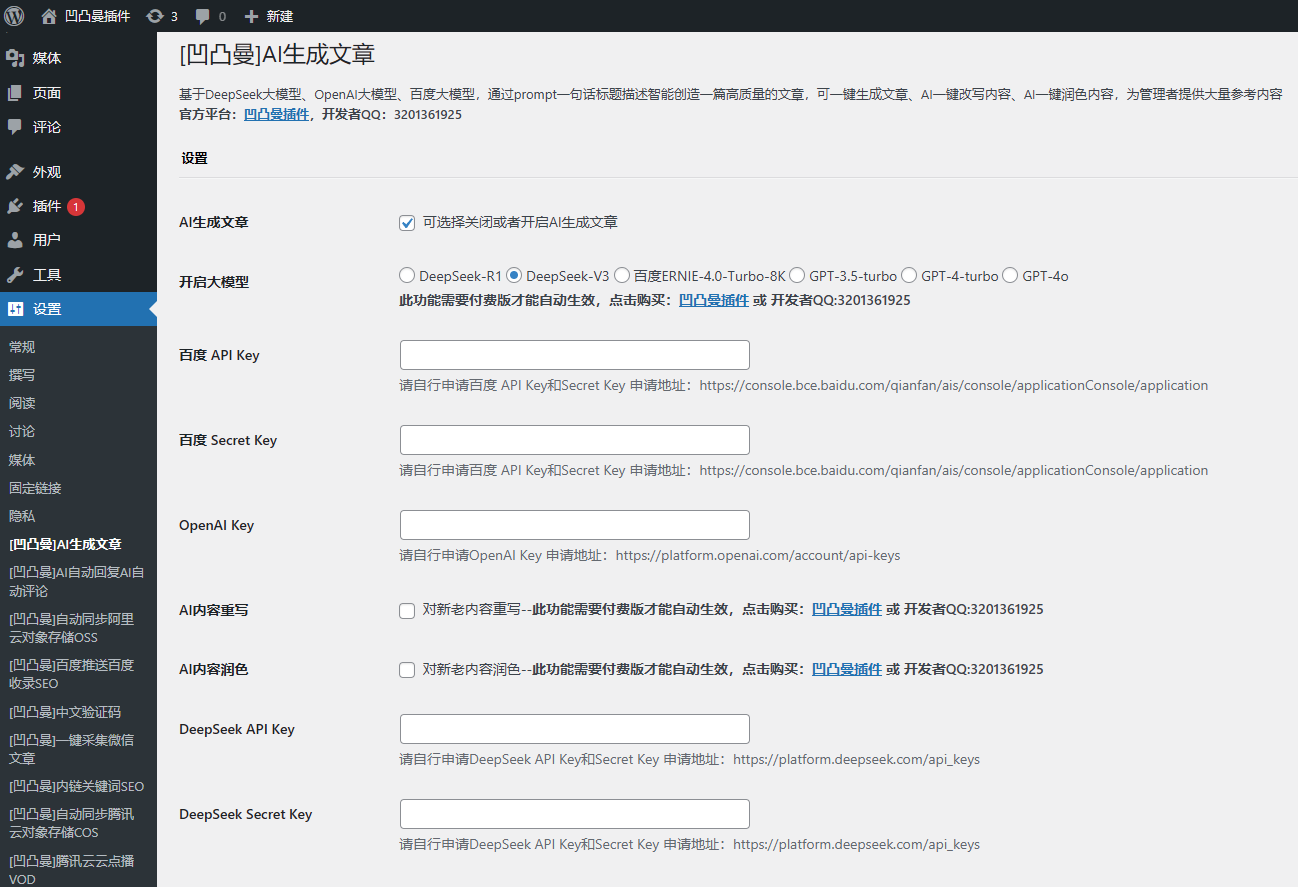The width and height of the screenshot is (1298, 887).
Task: Open the 插件 menu in the sidebar
Action: click(78, 206)
